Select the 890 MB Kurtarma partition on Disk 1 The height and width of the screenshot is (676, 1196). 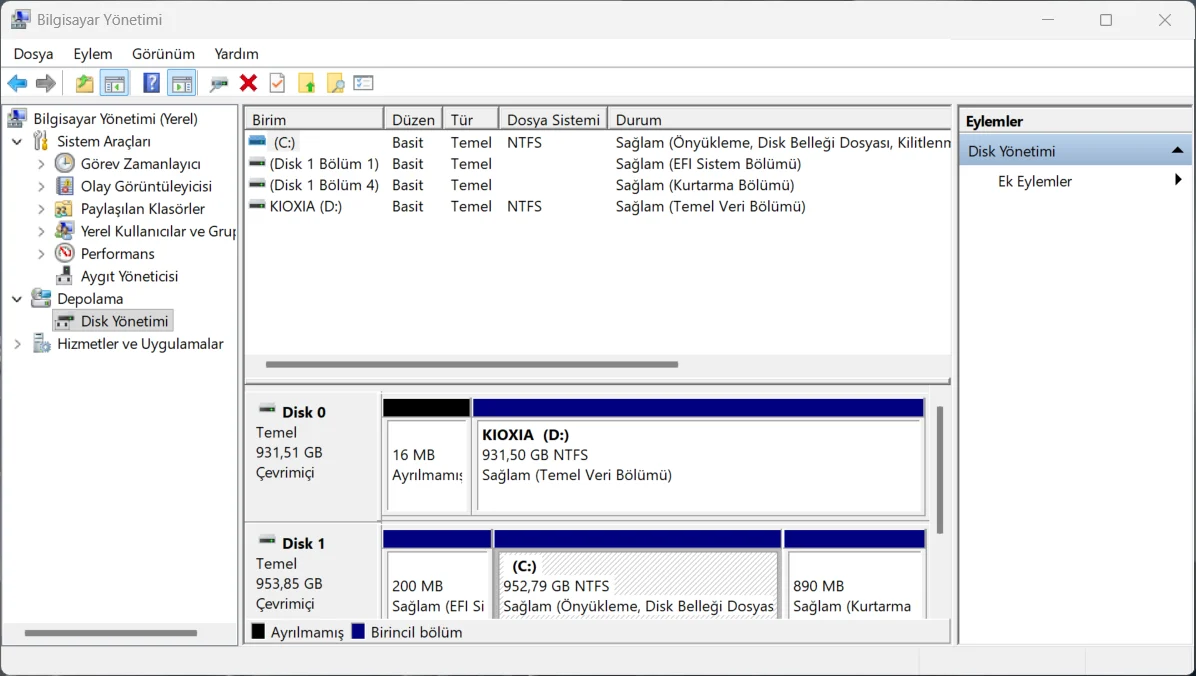point(854,575)
